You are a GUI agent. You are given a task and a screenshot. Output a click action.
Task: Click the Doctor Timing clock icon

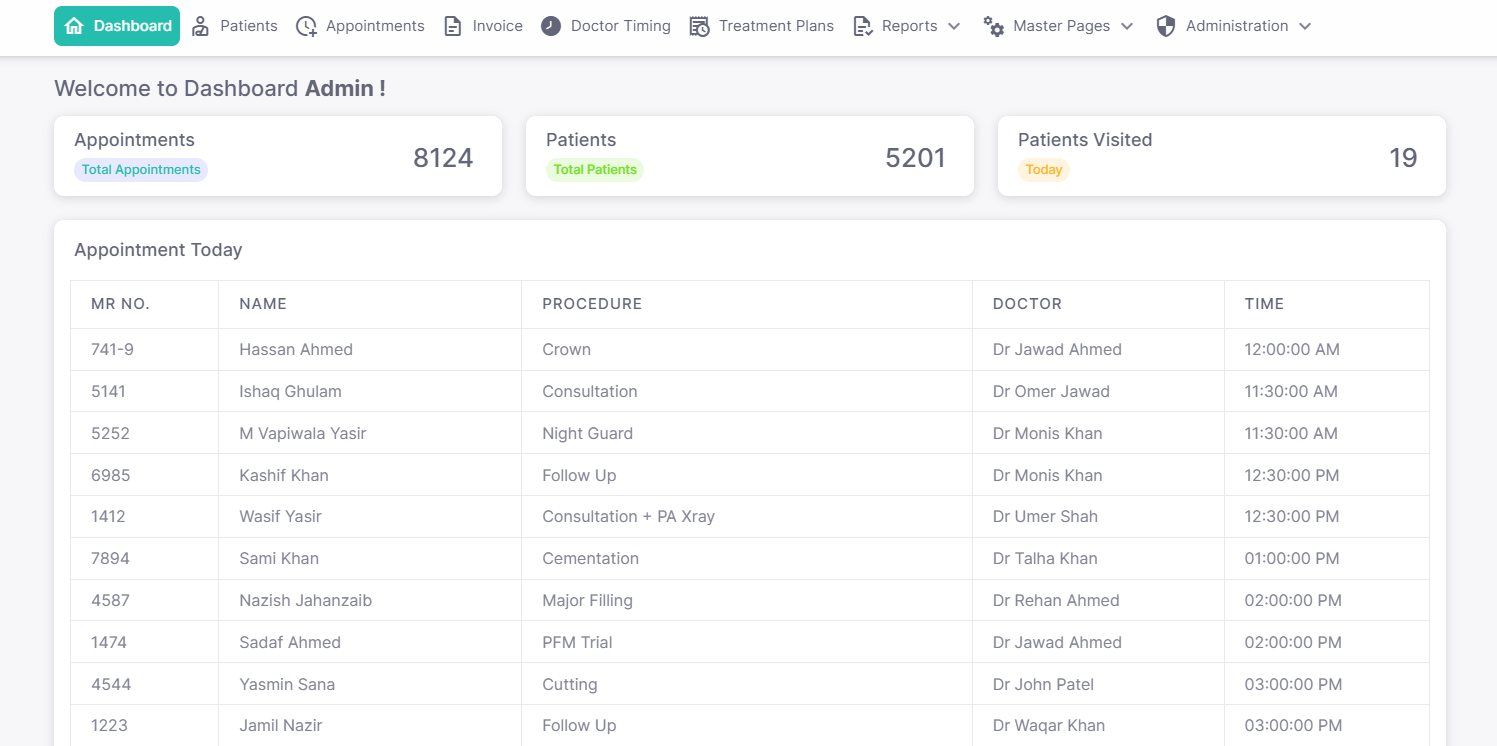(x=551, y=26)
